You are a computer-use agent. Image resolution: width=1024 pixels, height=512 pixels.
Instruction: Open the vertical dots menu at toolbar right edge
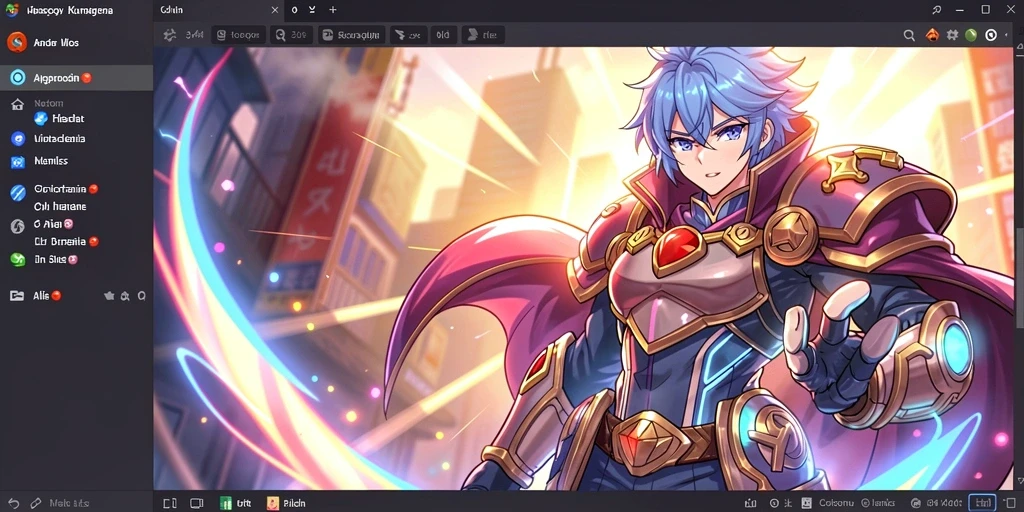pyautogui.click(x=1008, y=35)
